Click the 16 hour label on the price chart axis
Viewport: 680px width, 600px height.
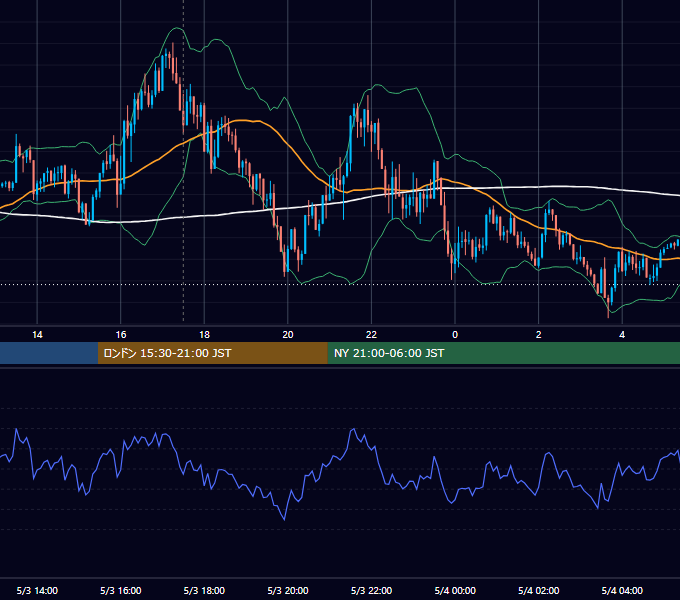121,335
